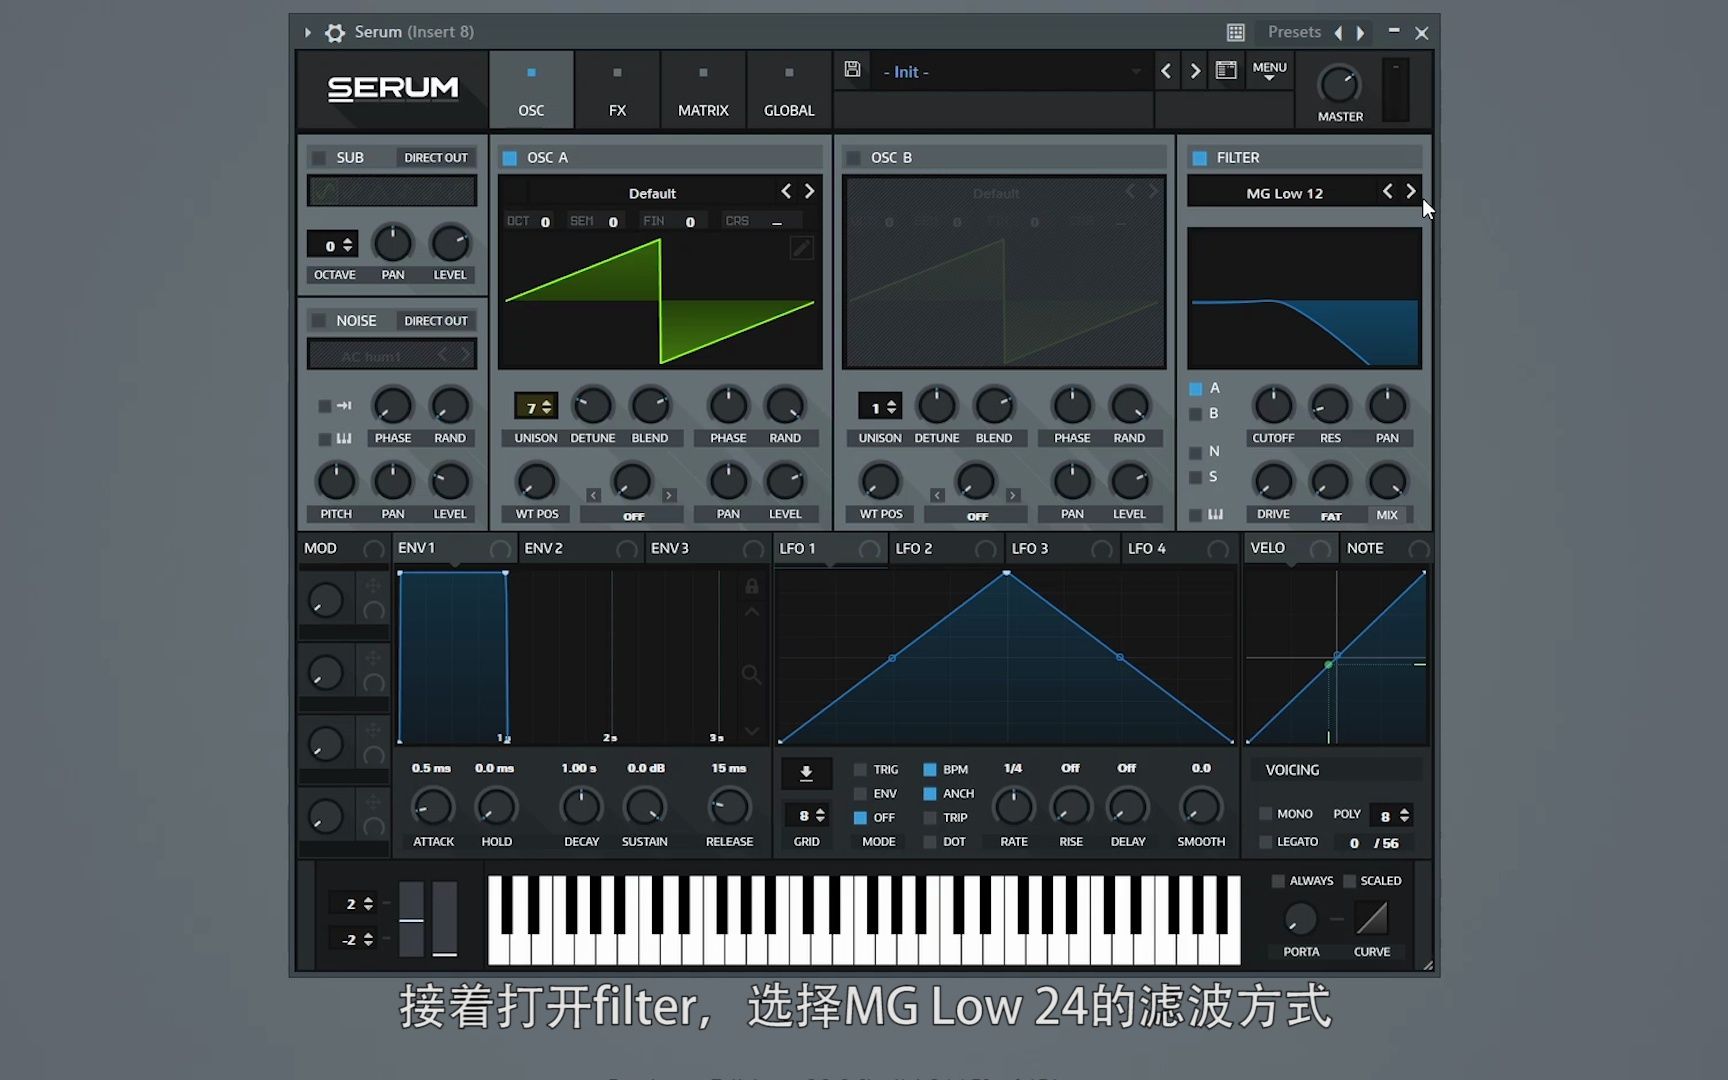This screenshot has width=1728, height=1080.
Task: Click the ENV3 modulation source handle
Action: 753,549
